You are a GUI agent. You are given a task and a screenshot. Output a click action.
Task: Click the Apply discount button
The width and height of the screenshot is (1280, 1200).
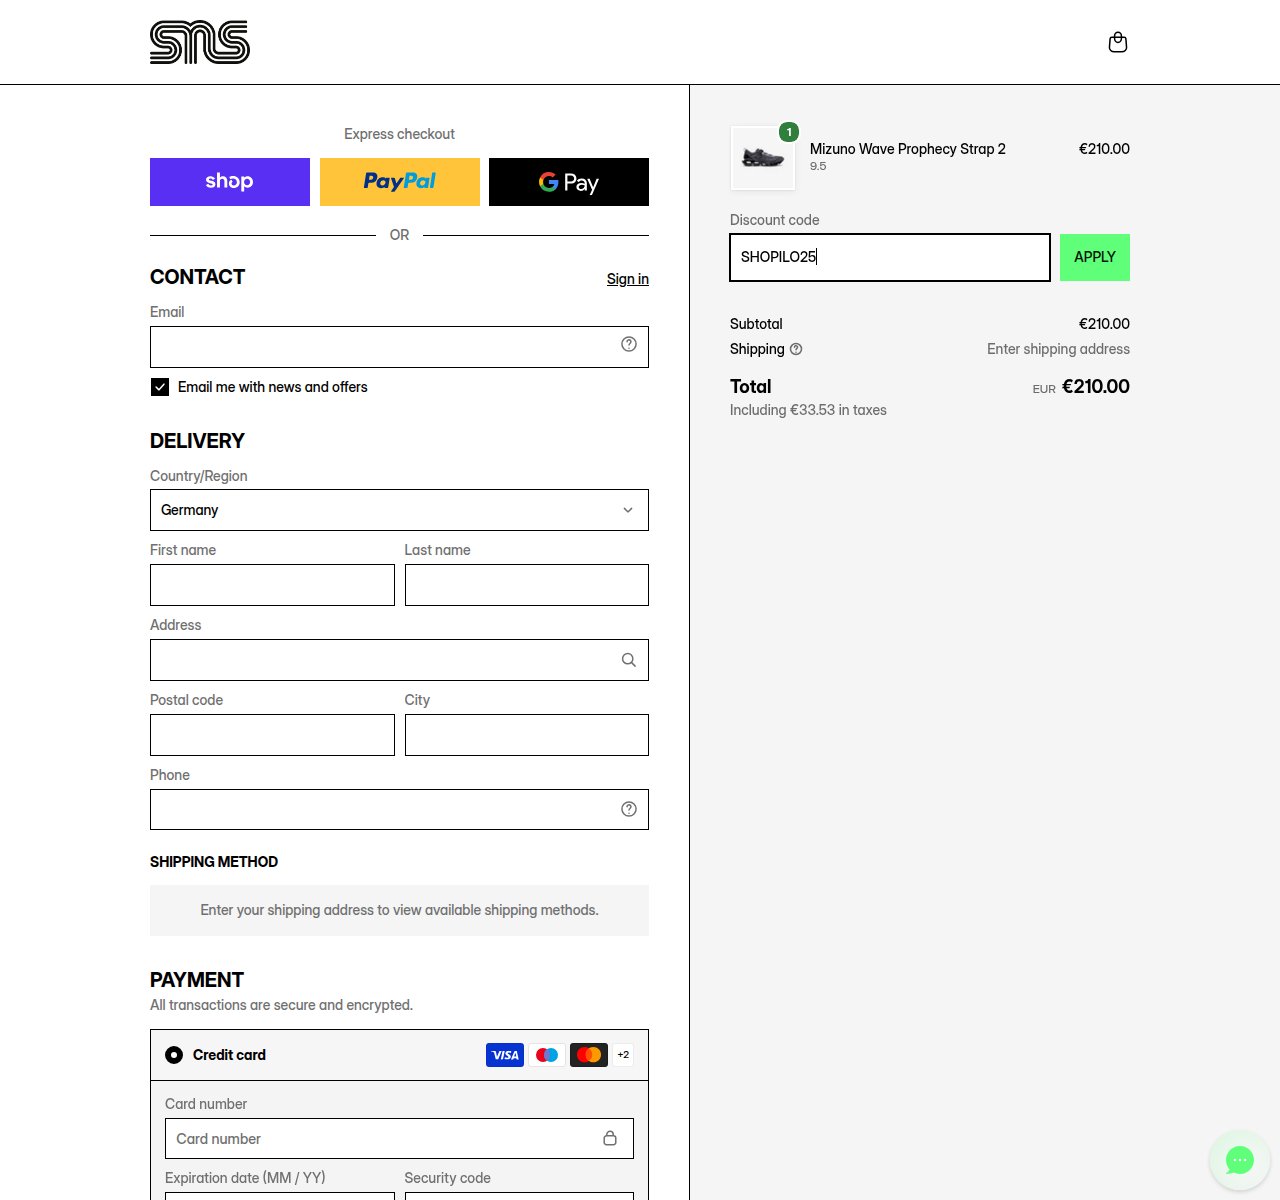(1095, 257)
